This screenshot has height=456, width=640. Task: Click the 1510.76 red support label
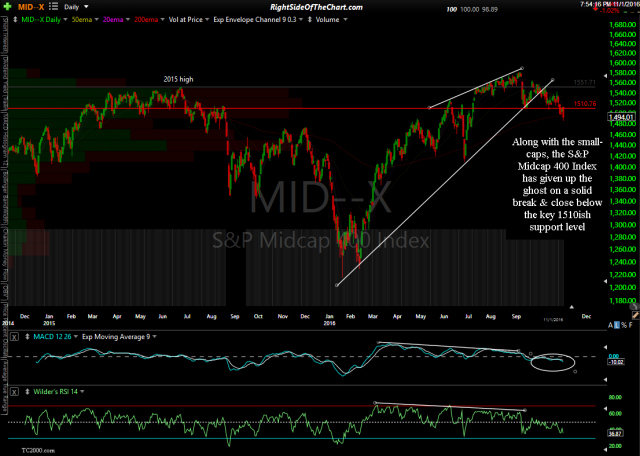click(584, 104)
